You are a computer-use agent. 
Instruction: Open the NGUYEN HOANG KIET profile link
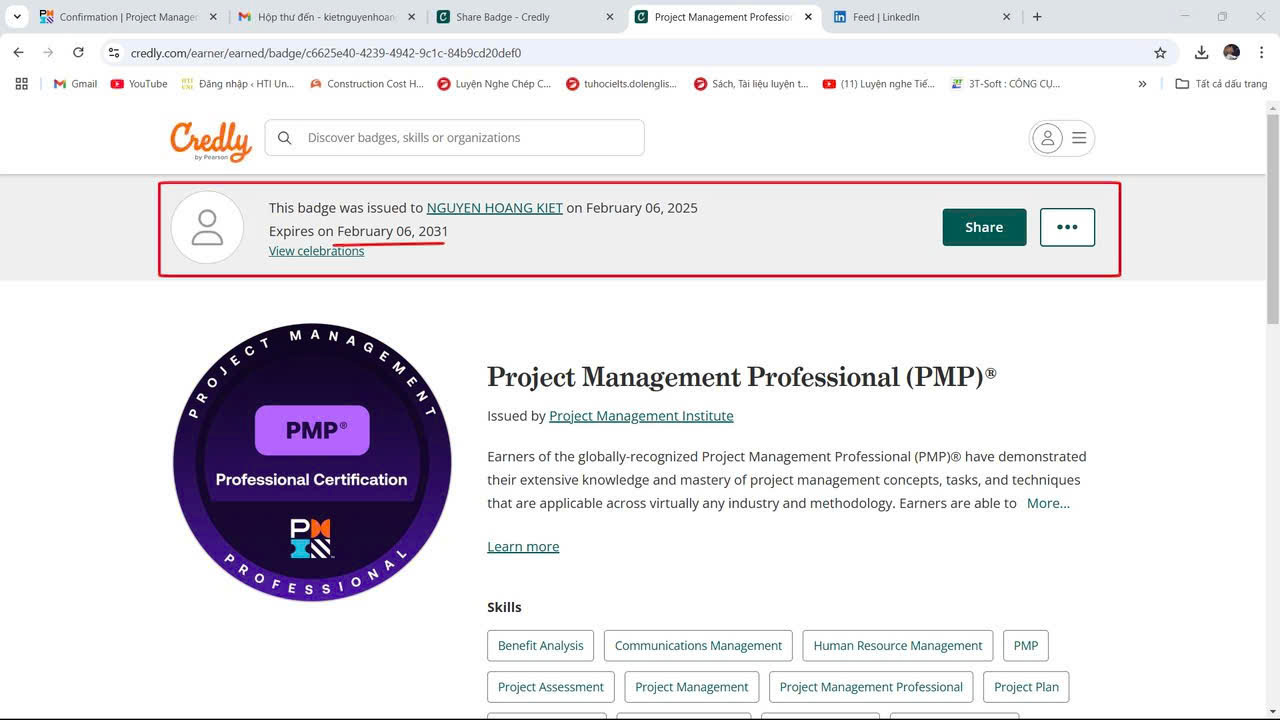(x=494, y=208)
